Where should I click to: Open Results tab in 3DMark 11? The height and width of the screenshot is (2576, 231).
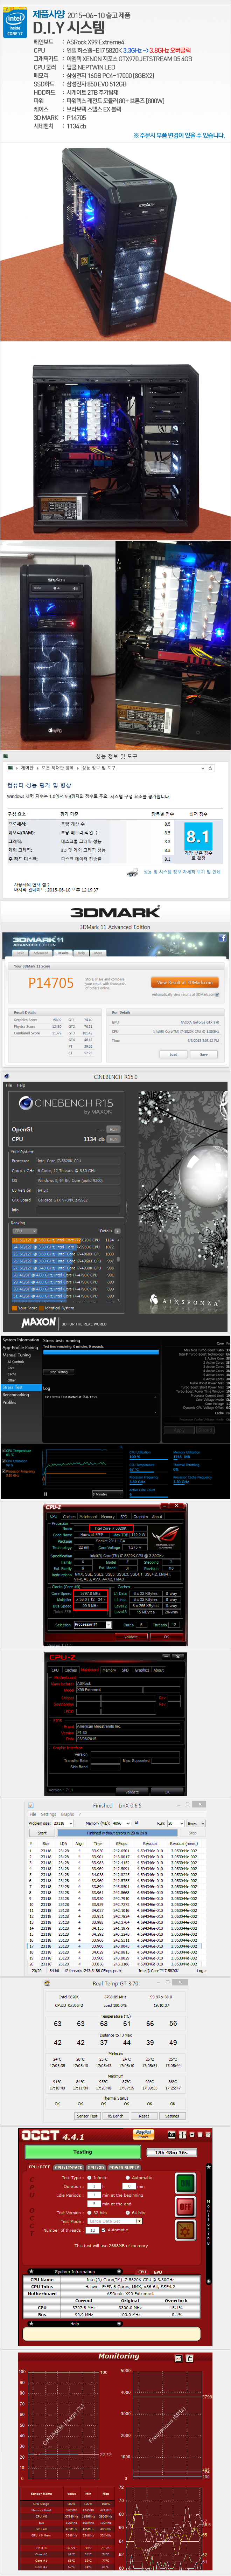tap(62, 953)
